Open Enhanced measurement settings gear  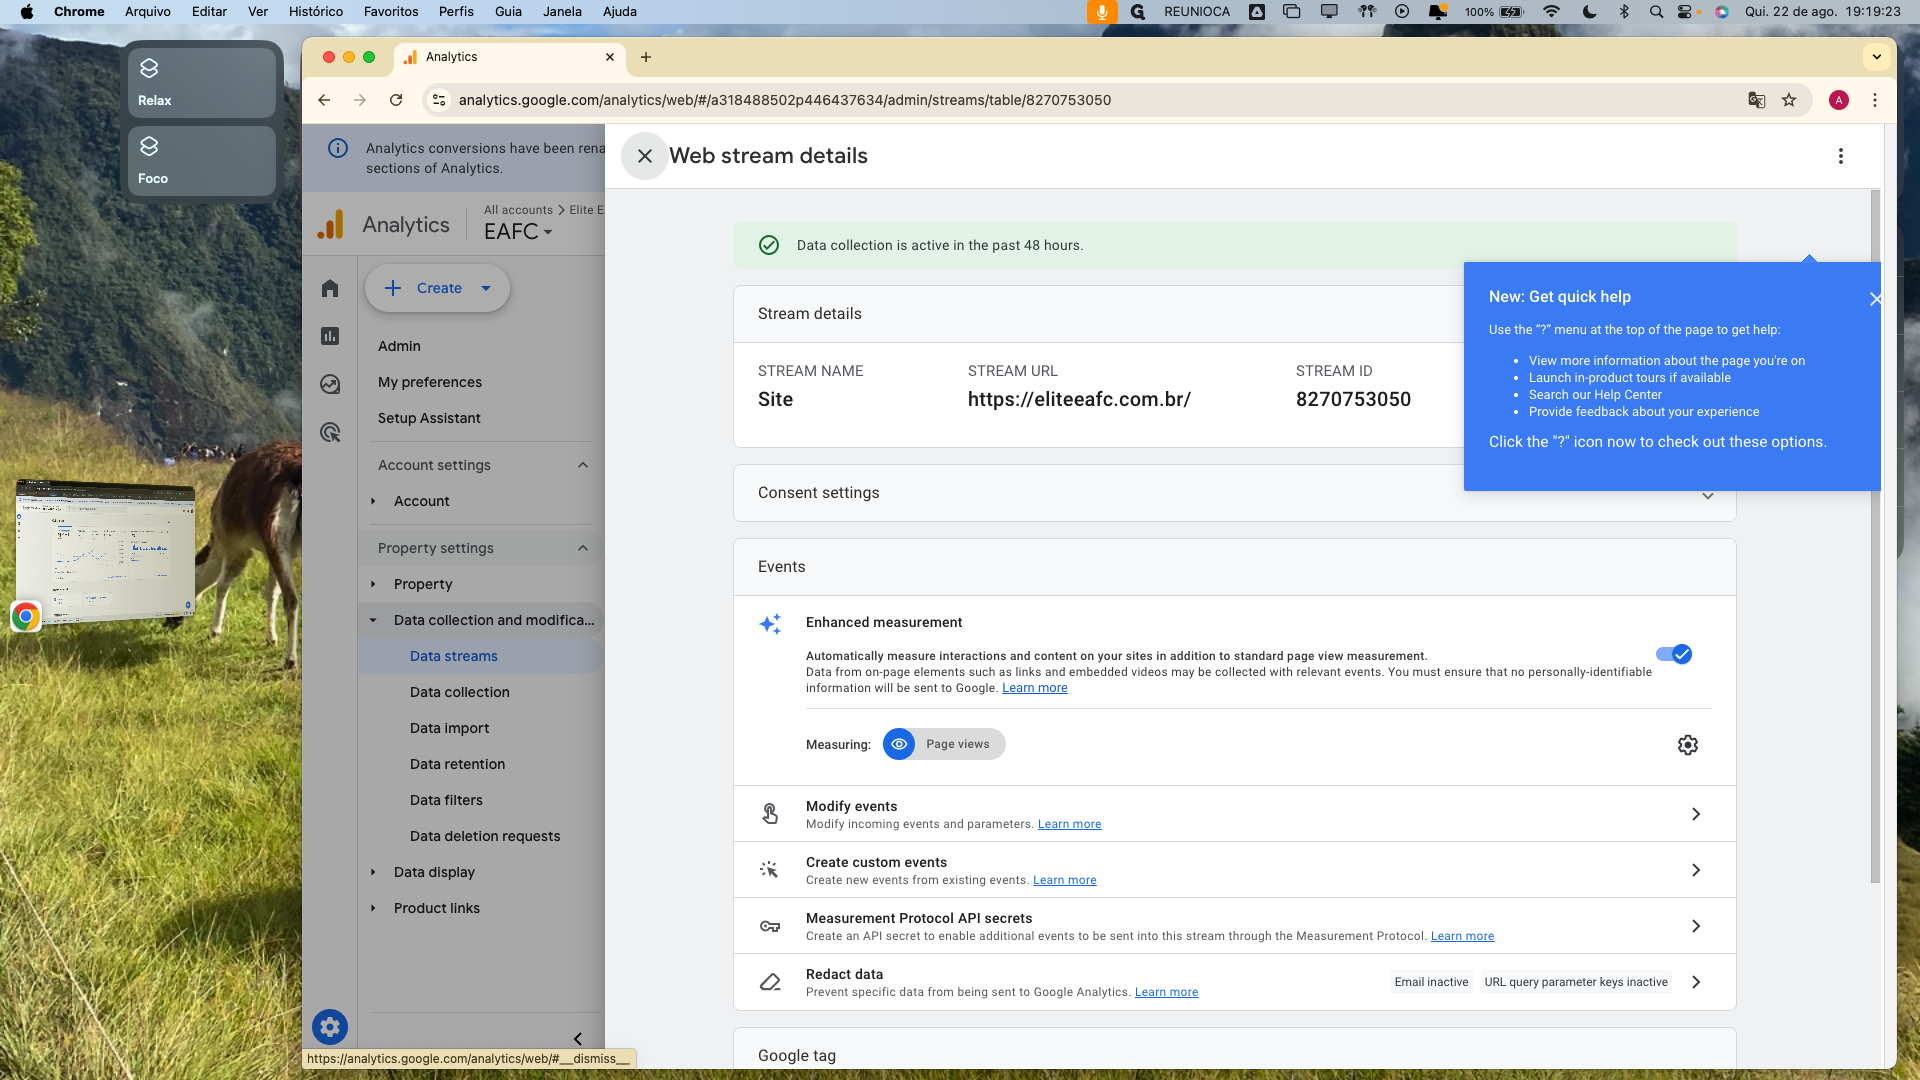pyautogui.click(x=1688, y=745)
